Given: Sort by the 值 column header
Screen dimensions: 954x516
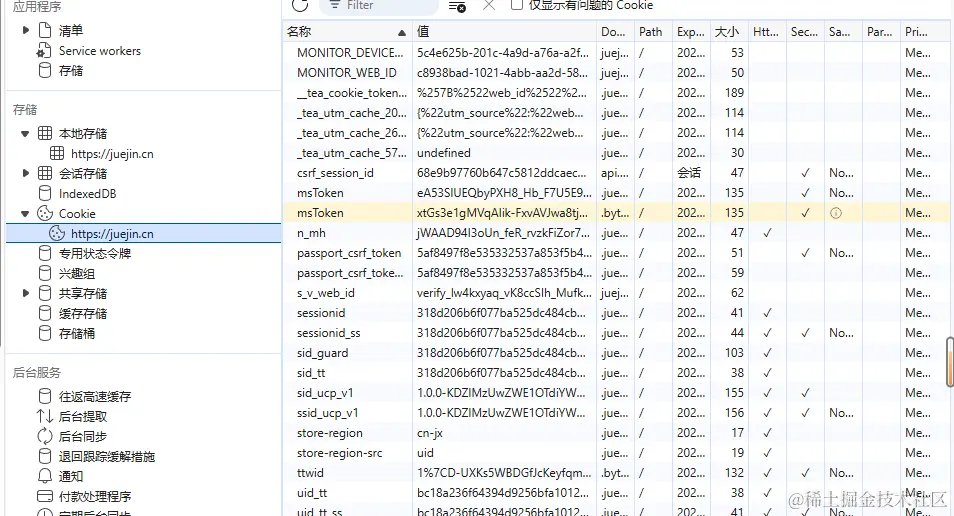Looking at the screenshot, I should click(x=504, y=32).
